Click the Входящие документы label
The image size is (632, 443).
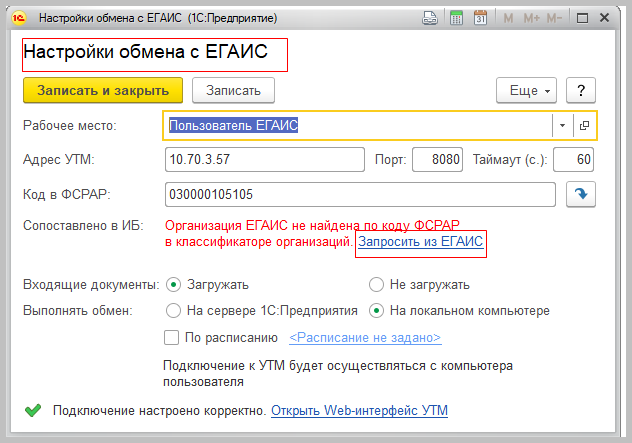(91, 285)
